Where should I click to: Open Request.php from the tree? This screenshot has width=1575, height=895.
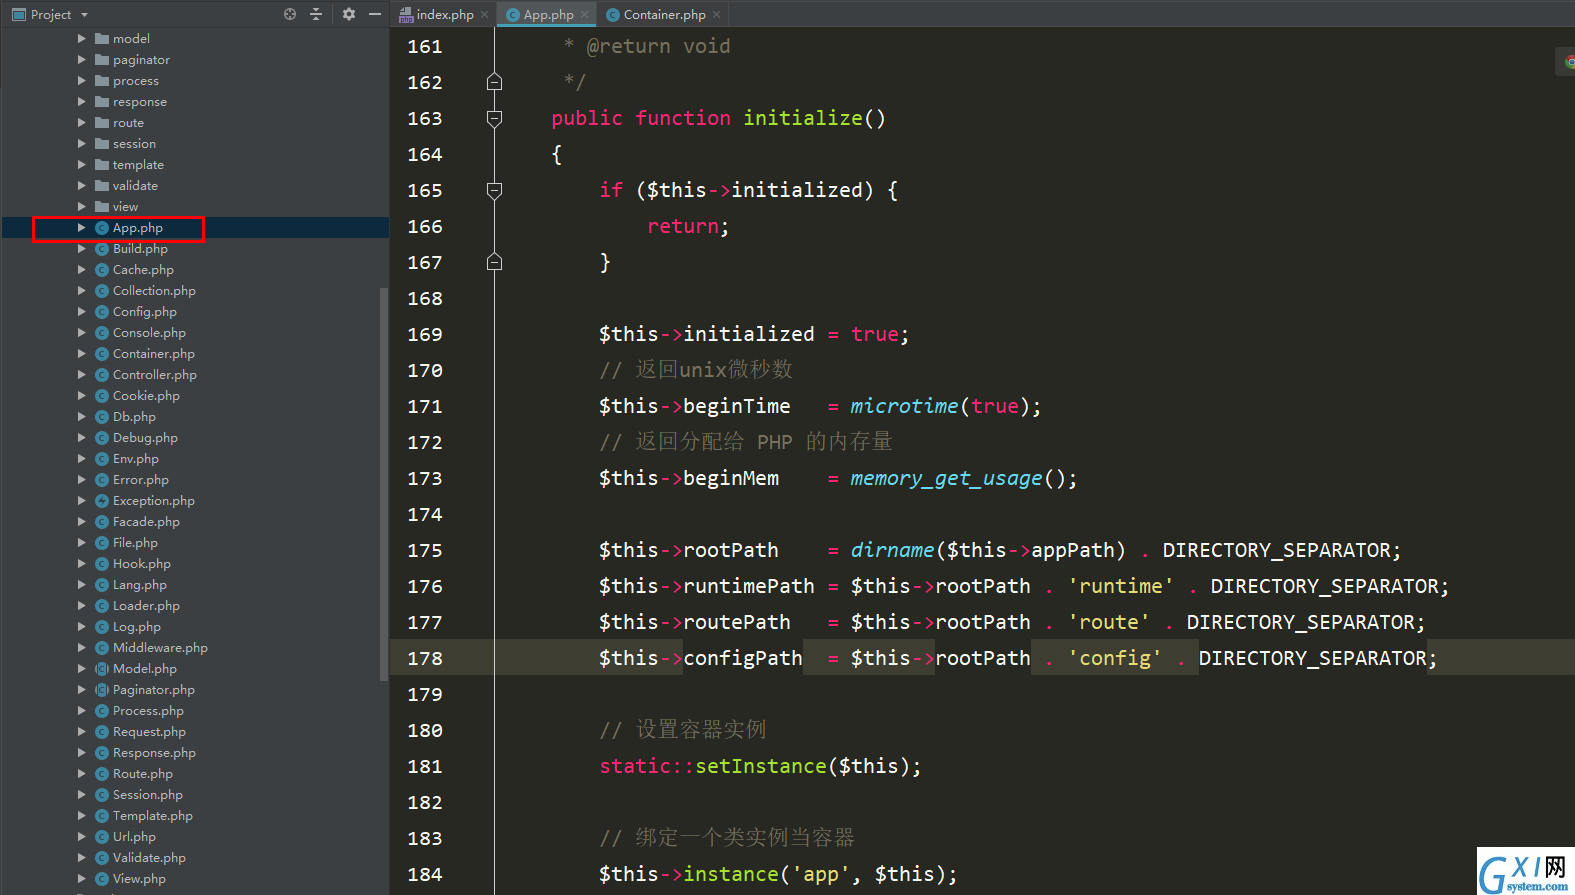tap(149, 732)
